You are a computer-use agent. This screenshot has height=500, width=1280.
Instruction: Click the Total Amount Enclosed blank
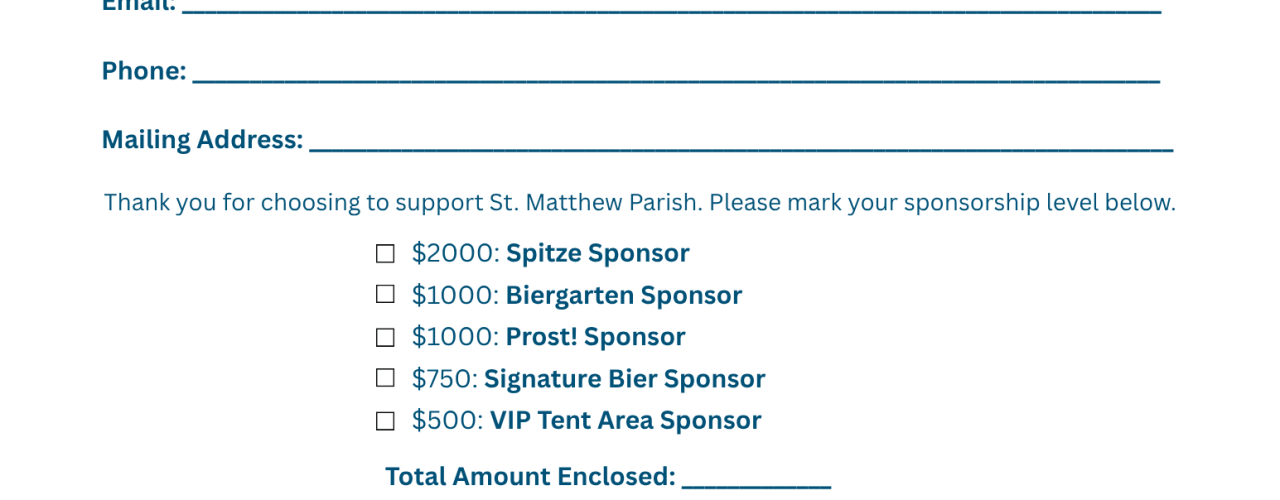756,480
